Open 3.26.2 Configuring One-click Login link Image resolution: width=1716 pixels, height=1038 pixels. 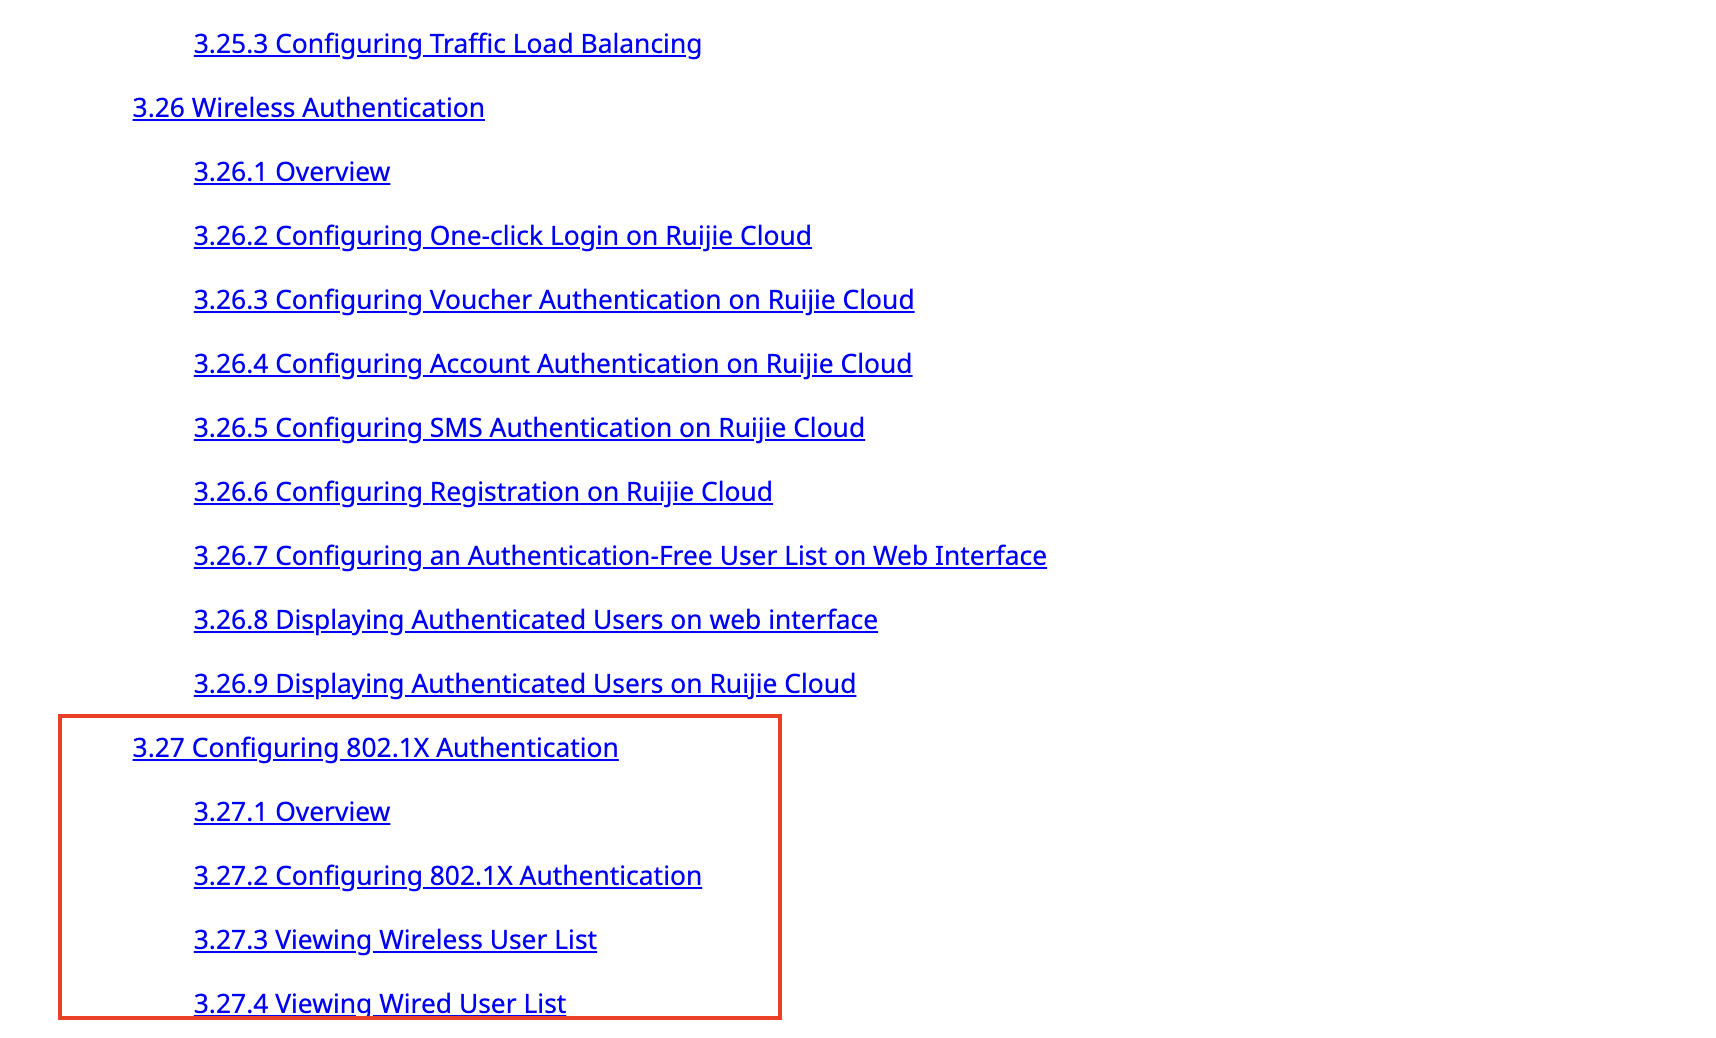[x=502, y=236]
